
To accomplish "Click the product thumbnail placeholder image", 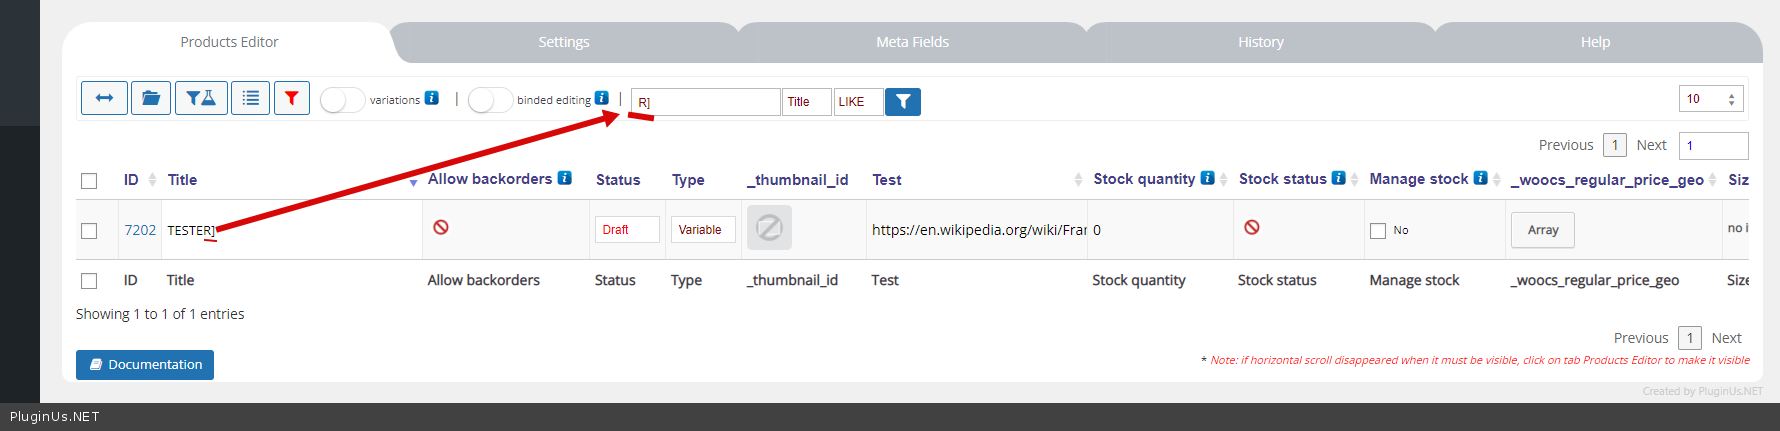I will click(769, 228).
